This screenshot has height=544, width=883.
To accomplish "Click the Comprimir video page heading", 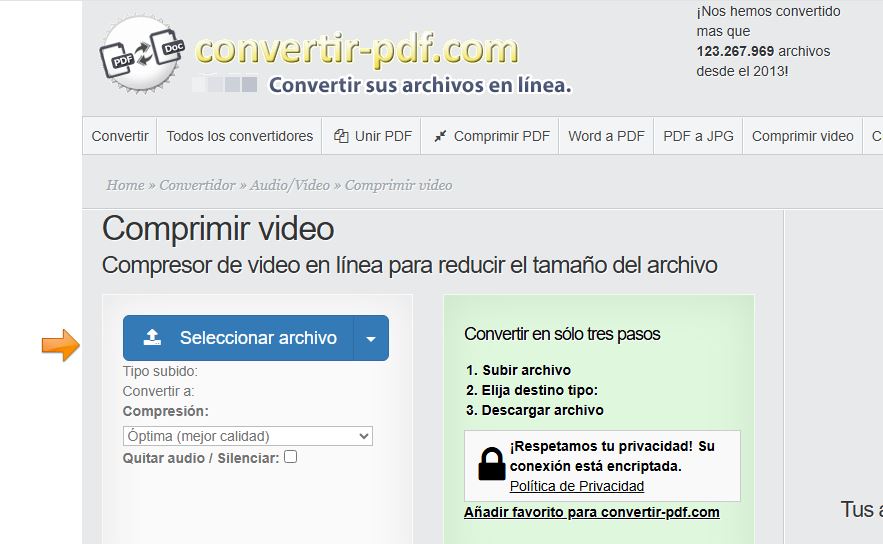I will click(x=218, y=229).
